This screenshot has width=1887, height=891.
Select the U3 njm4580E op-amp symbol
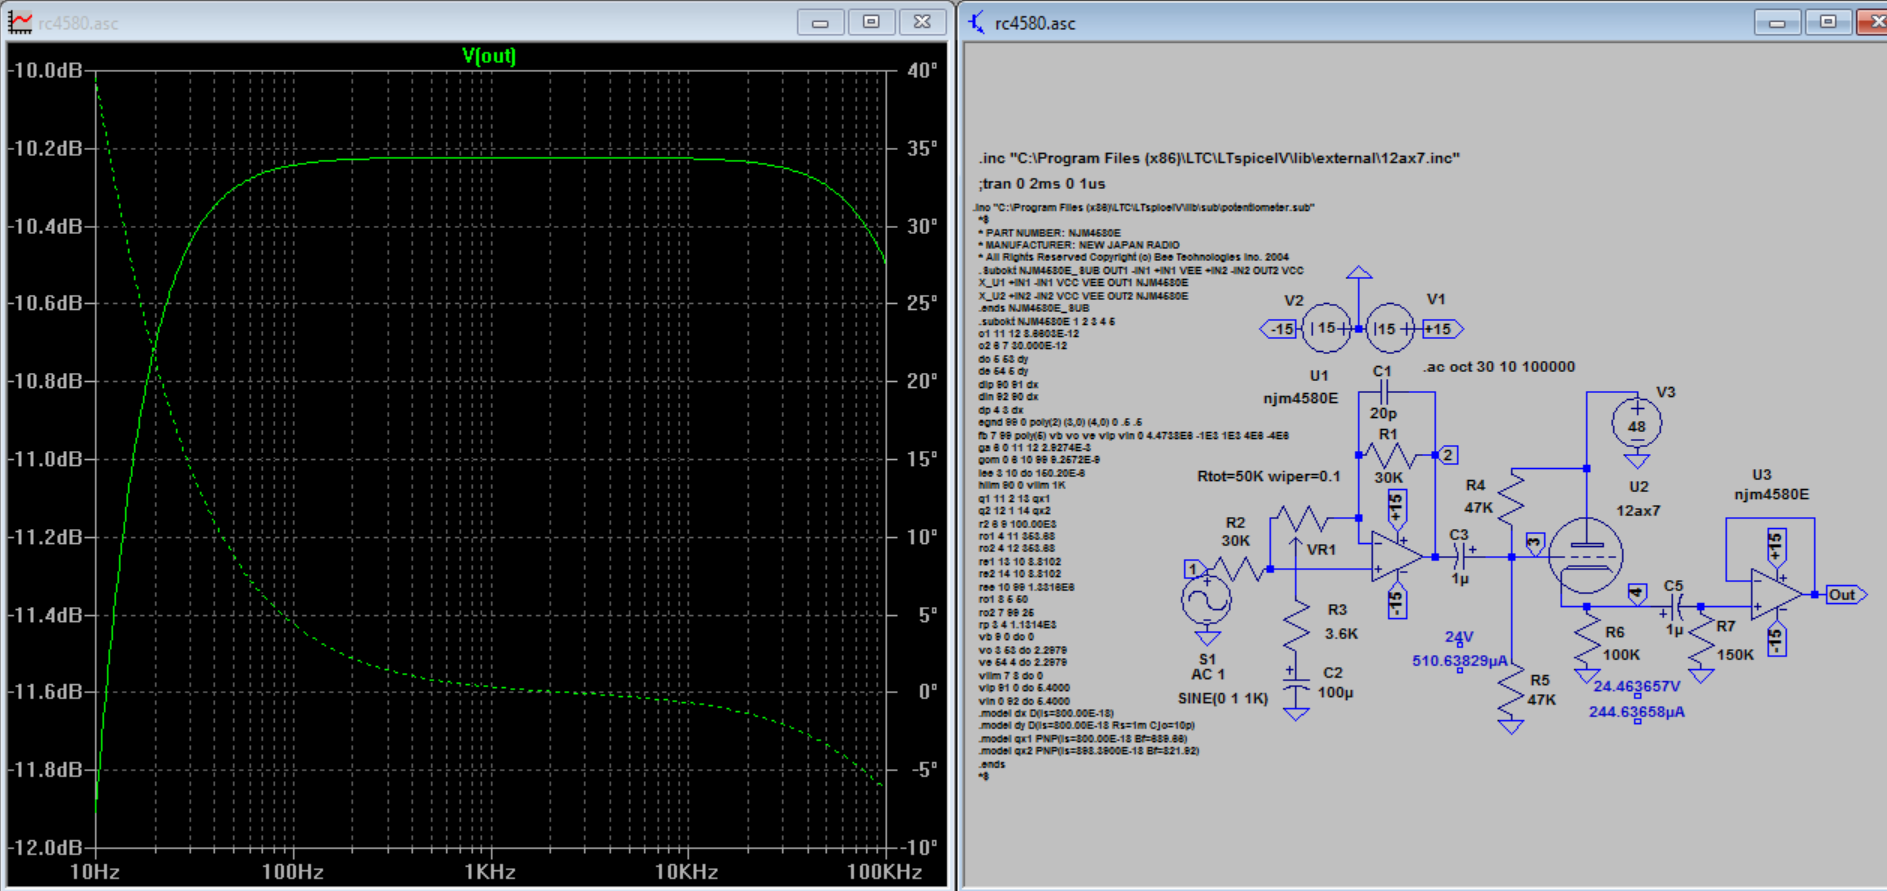(1776, 594)
